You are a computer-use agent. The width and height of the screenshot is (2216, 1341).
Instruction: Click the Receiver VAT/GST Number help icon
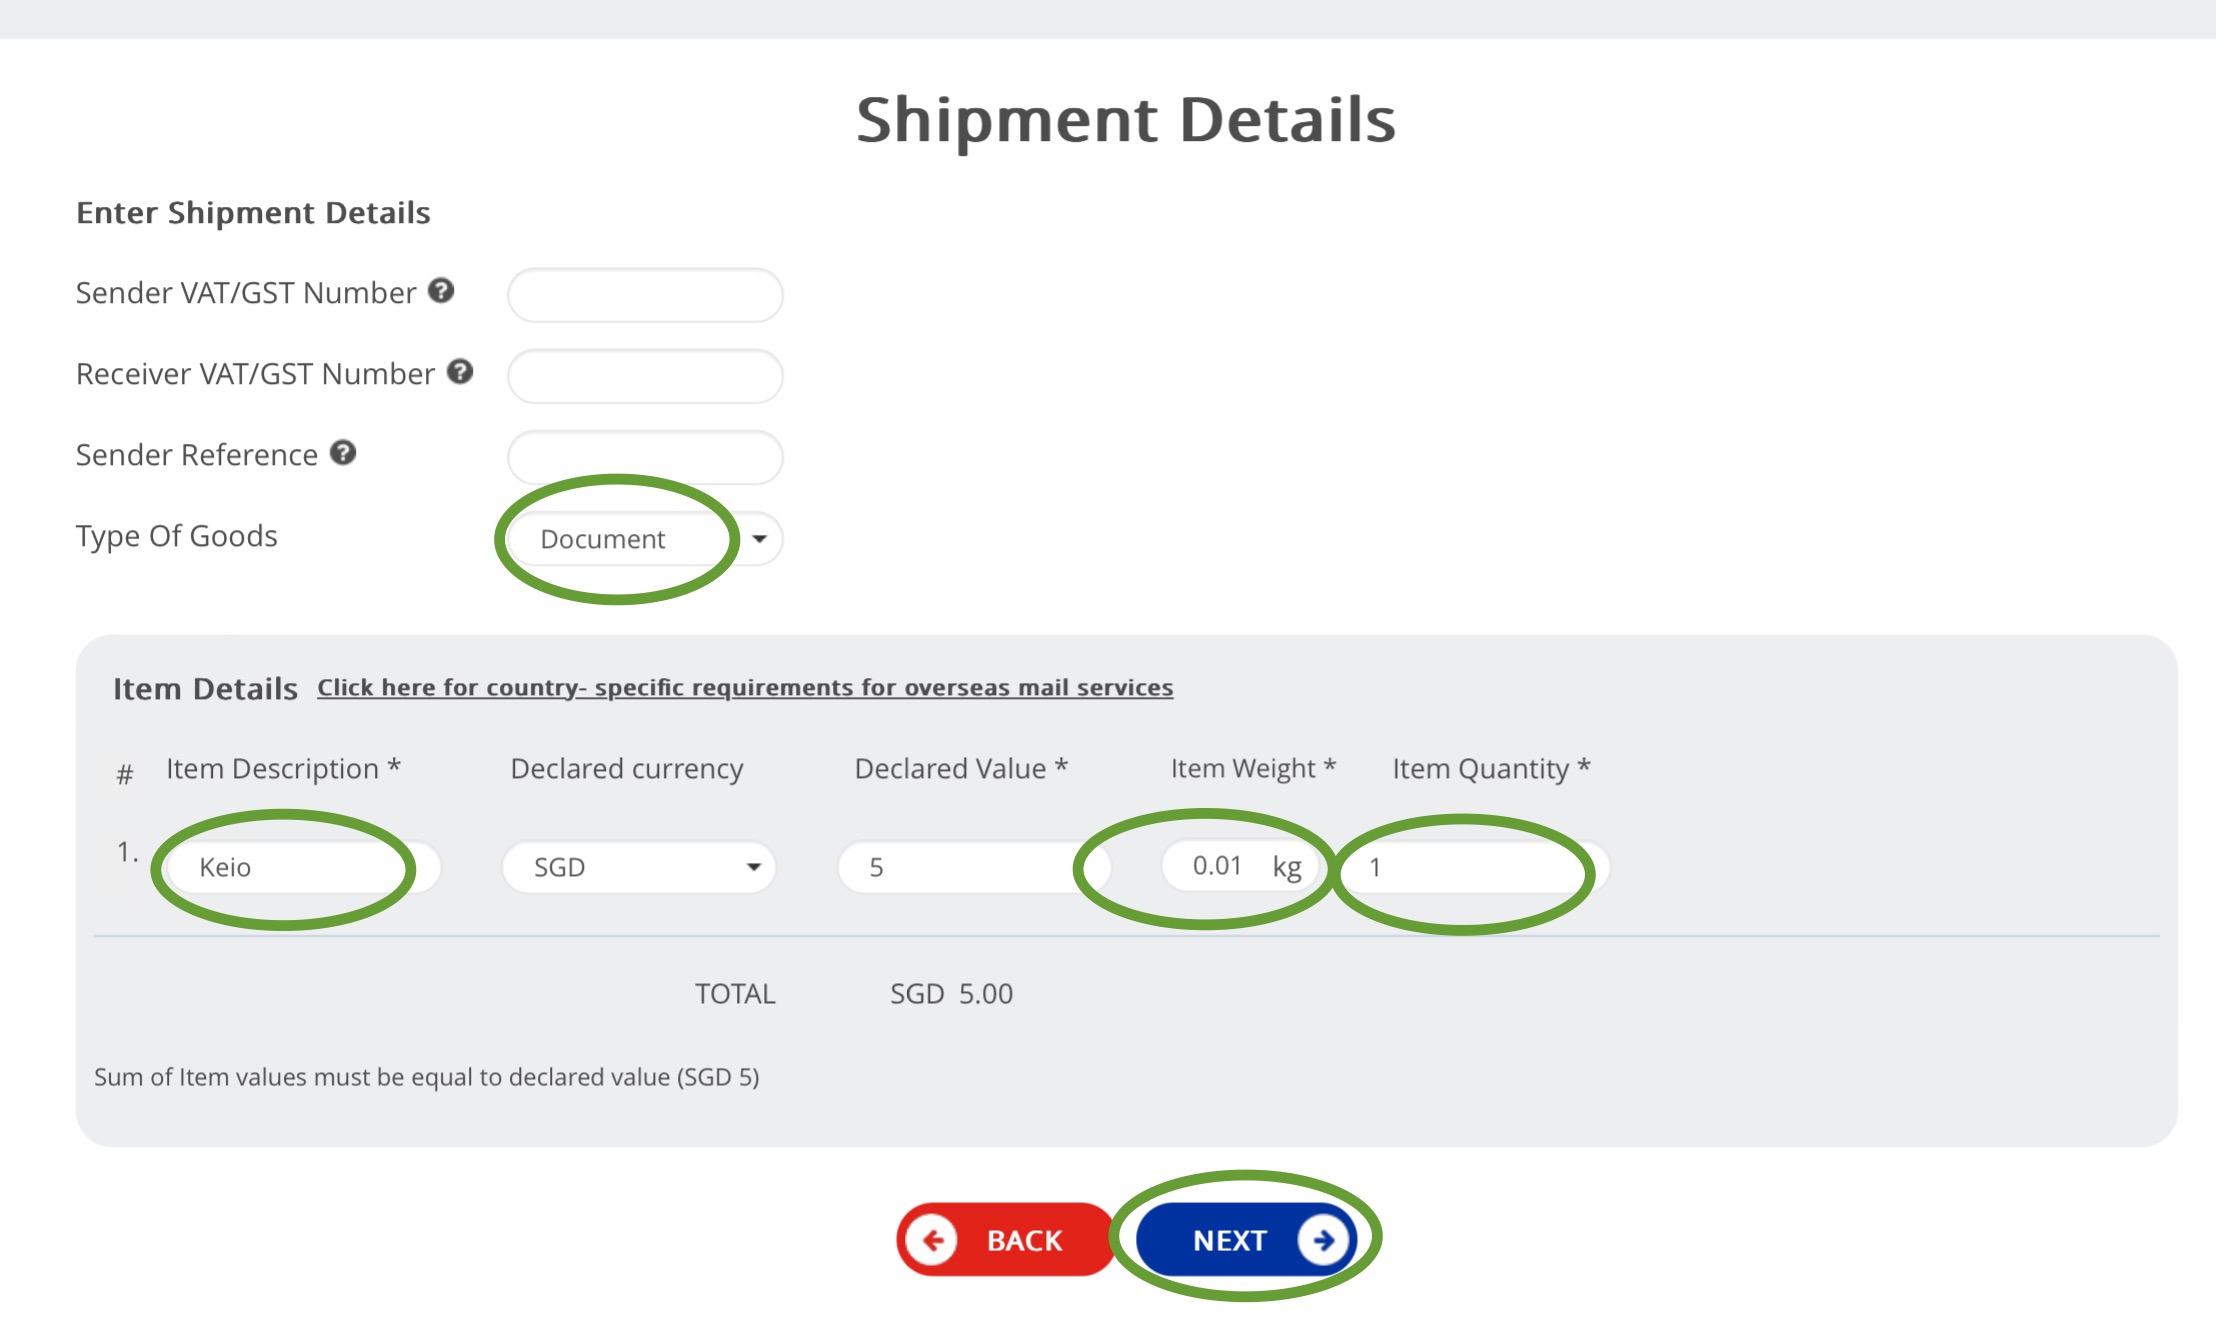(x=460, y=372)
